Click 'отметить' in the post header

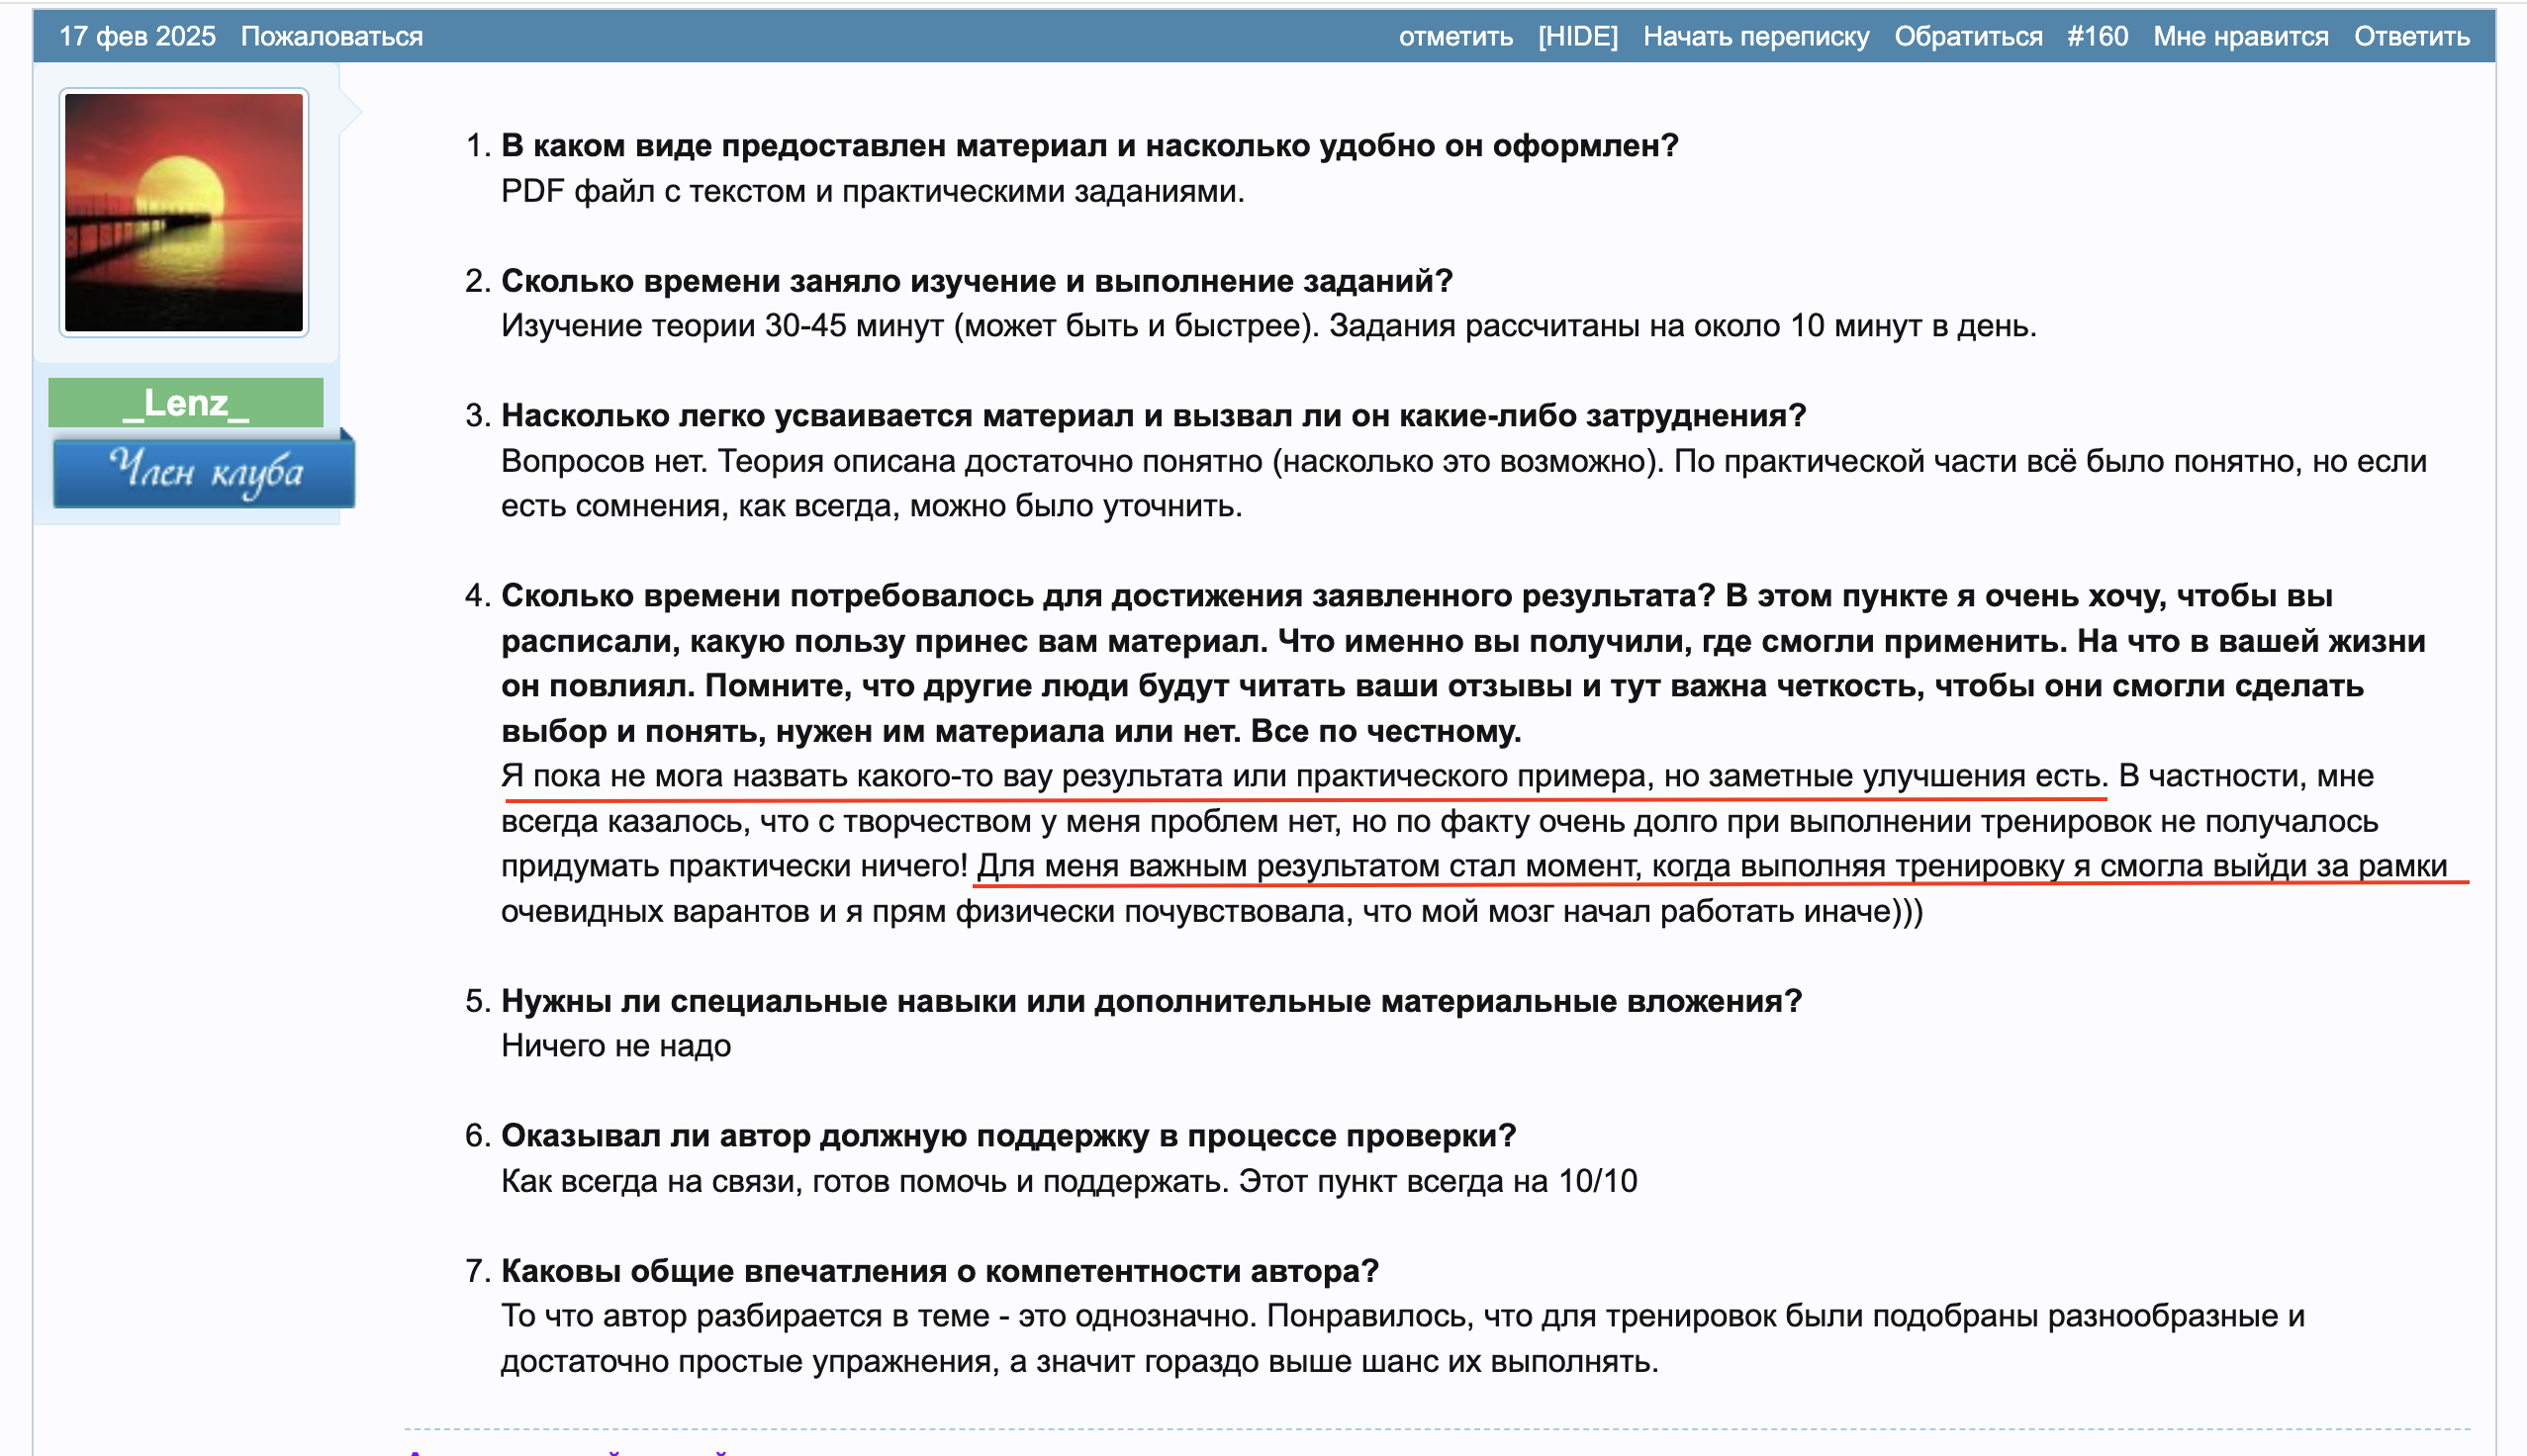1455,37
